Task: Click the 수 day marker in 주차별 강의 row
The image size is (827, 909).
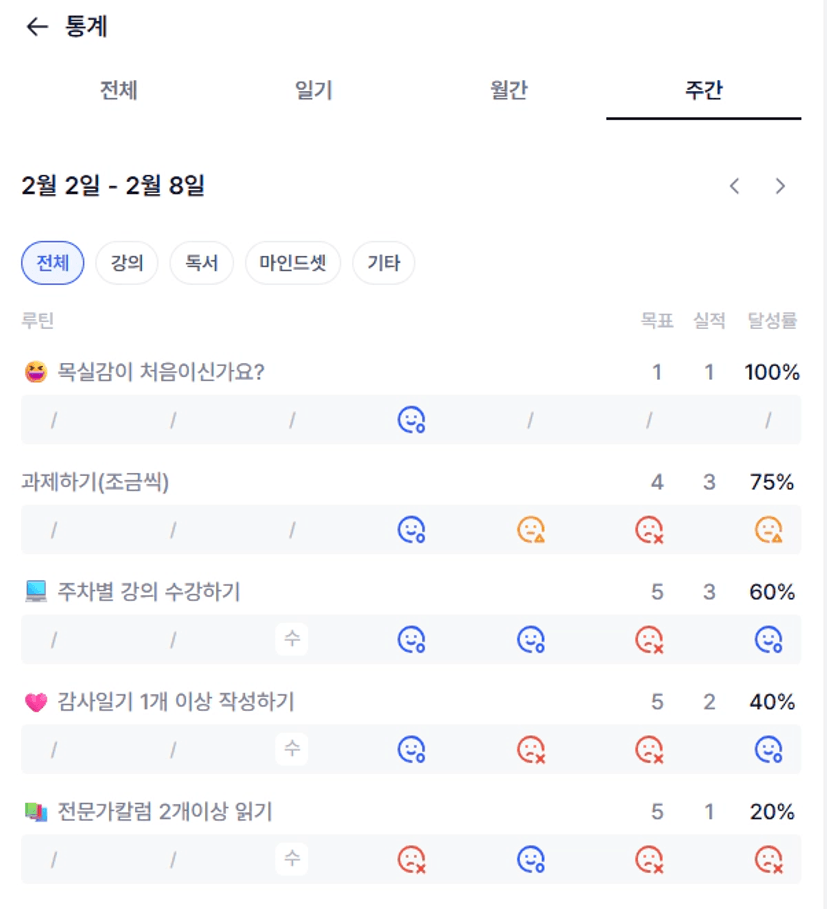Action: coord(292,639)
